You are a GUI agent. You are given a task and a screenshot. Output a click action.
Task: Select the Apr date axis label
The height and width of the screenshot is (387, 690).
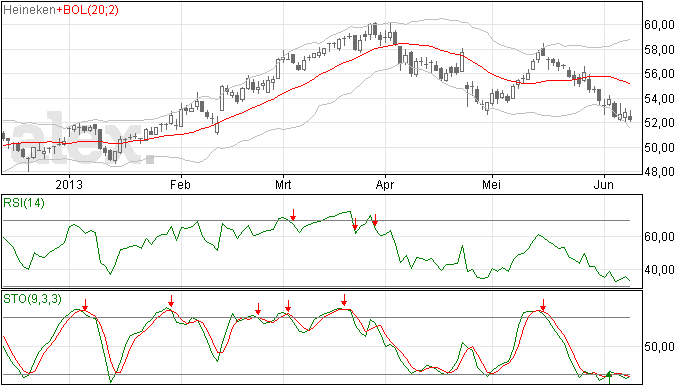coord(385,184)
